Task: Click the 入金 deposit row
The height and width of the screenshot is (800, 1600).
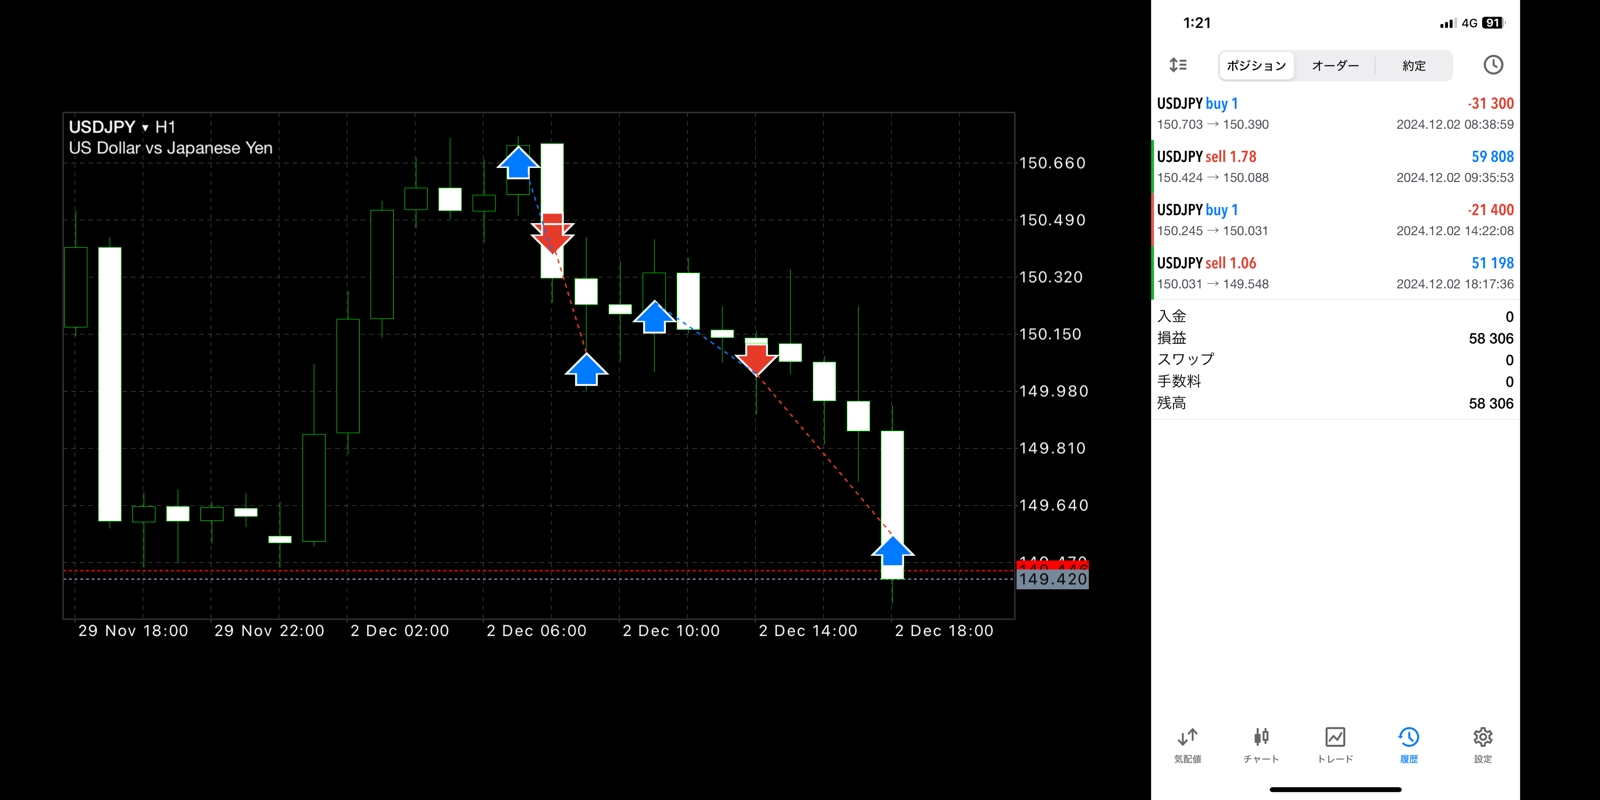Action: click(1335, 316)
